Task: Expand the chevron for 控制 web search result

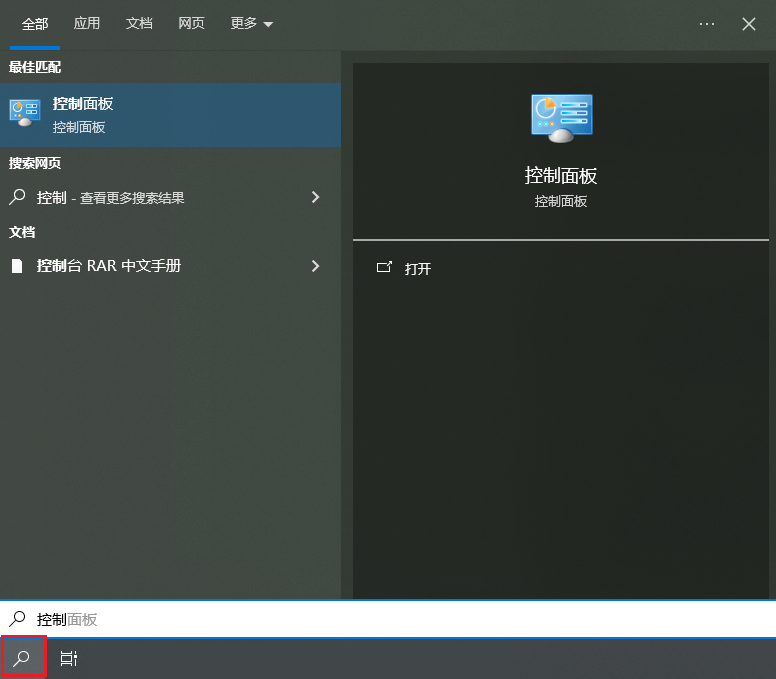Action: [315, 198]
